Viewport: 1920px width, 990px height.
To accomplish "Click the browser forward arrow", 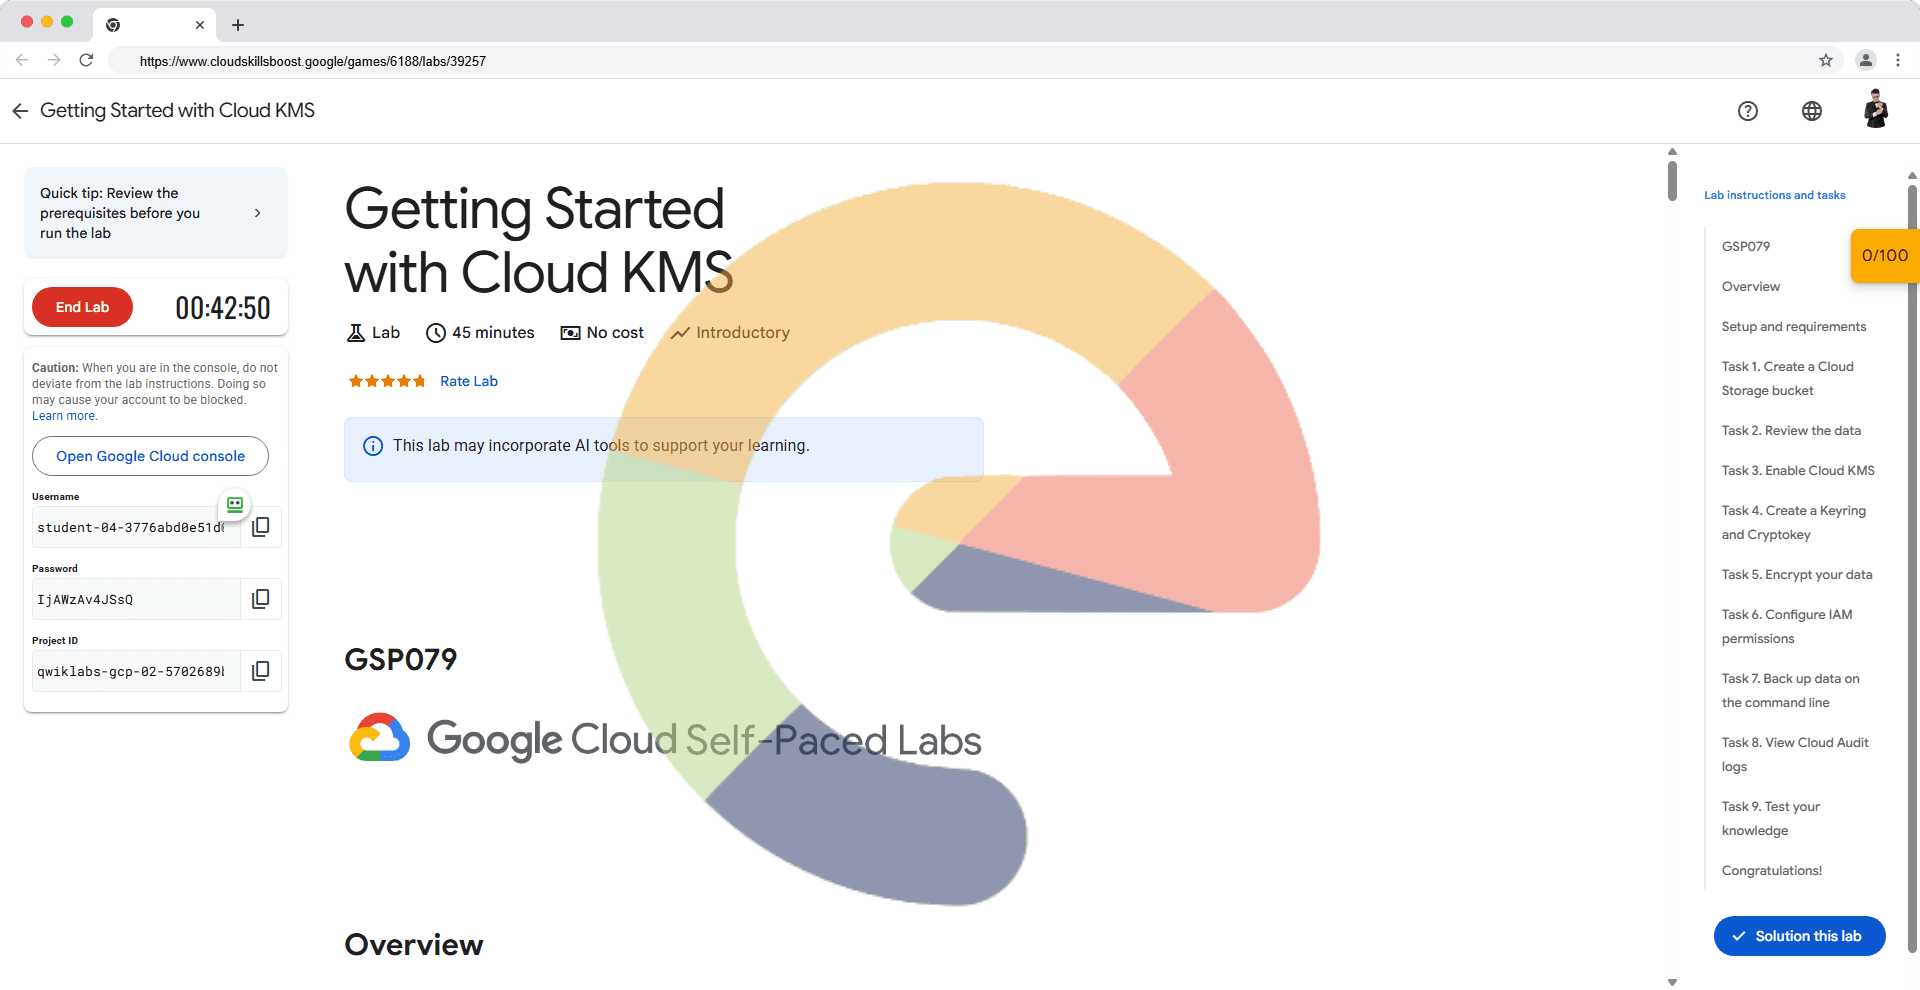I will click(x=54, y=60).
